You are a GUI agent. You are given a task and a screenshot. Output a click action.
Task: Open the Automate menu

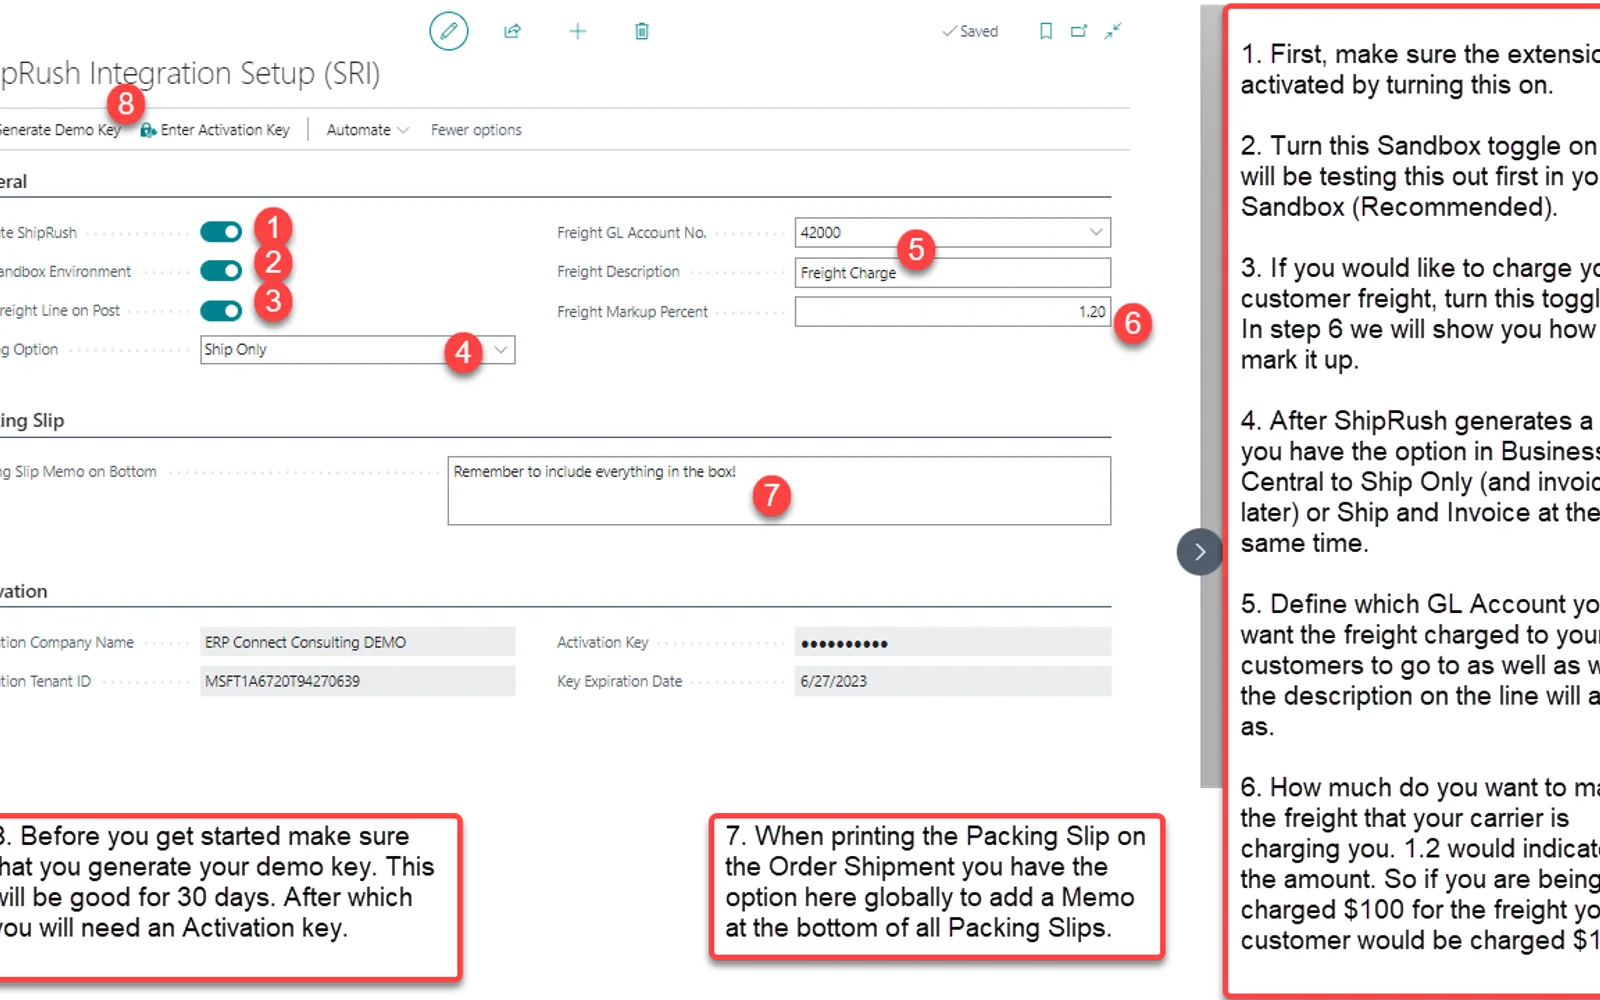[368, 130]
